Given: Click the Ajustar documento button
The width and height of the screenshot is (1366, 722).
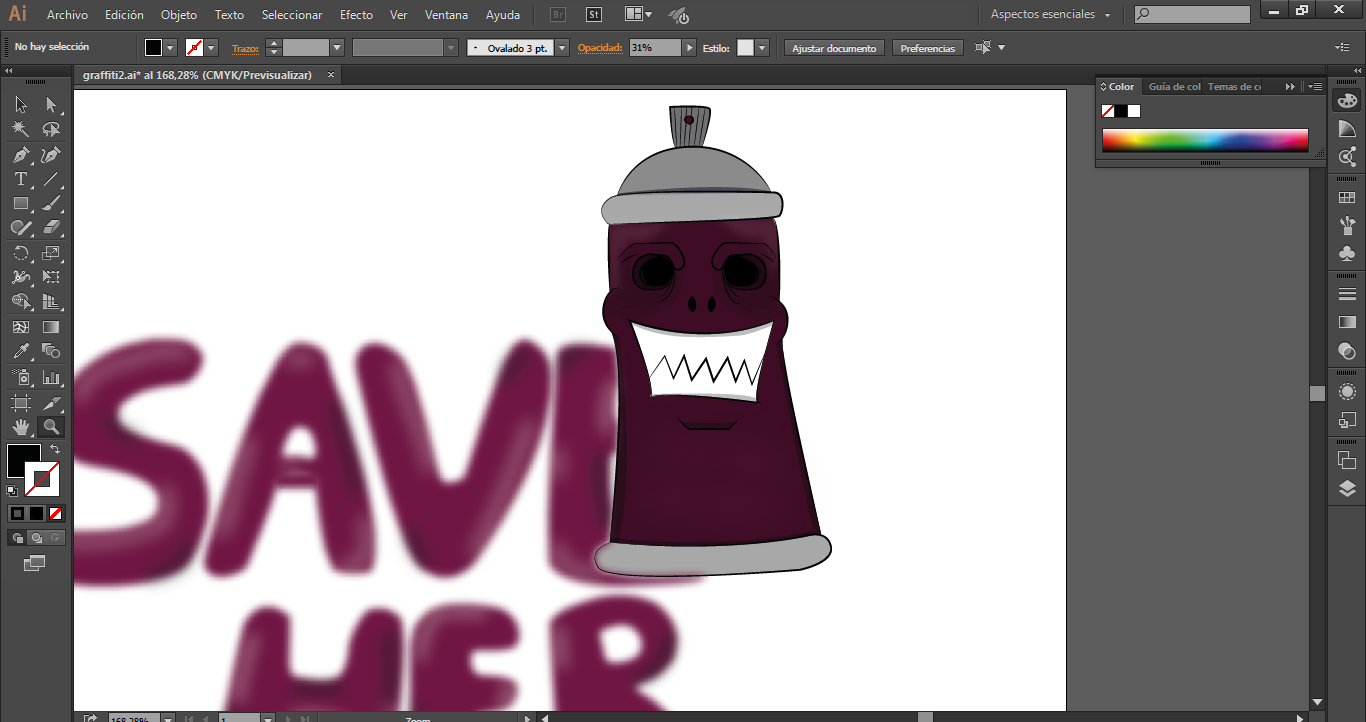Looking at the screenshot, I should (834, 48).
